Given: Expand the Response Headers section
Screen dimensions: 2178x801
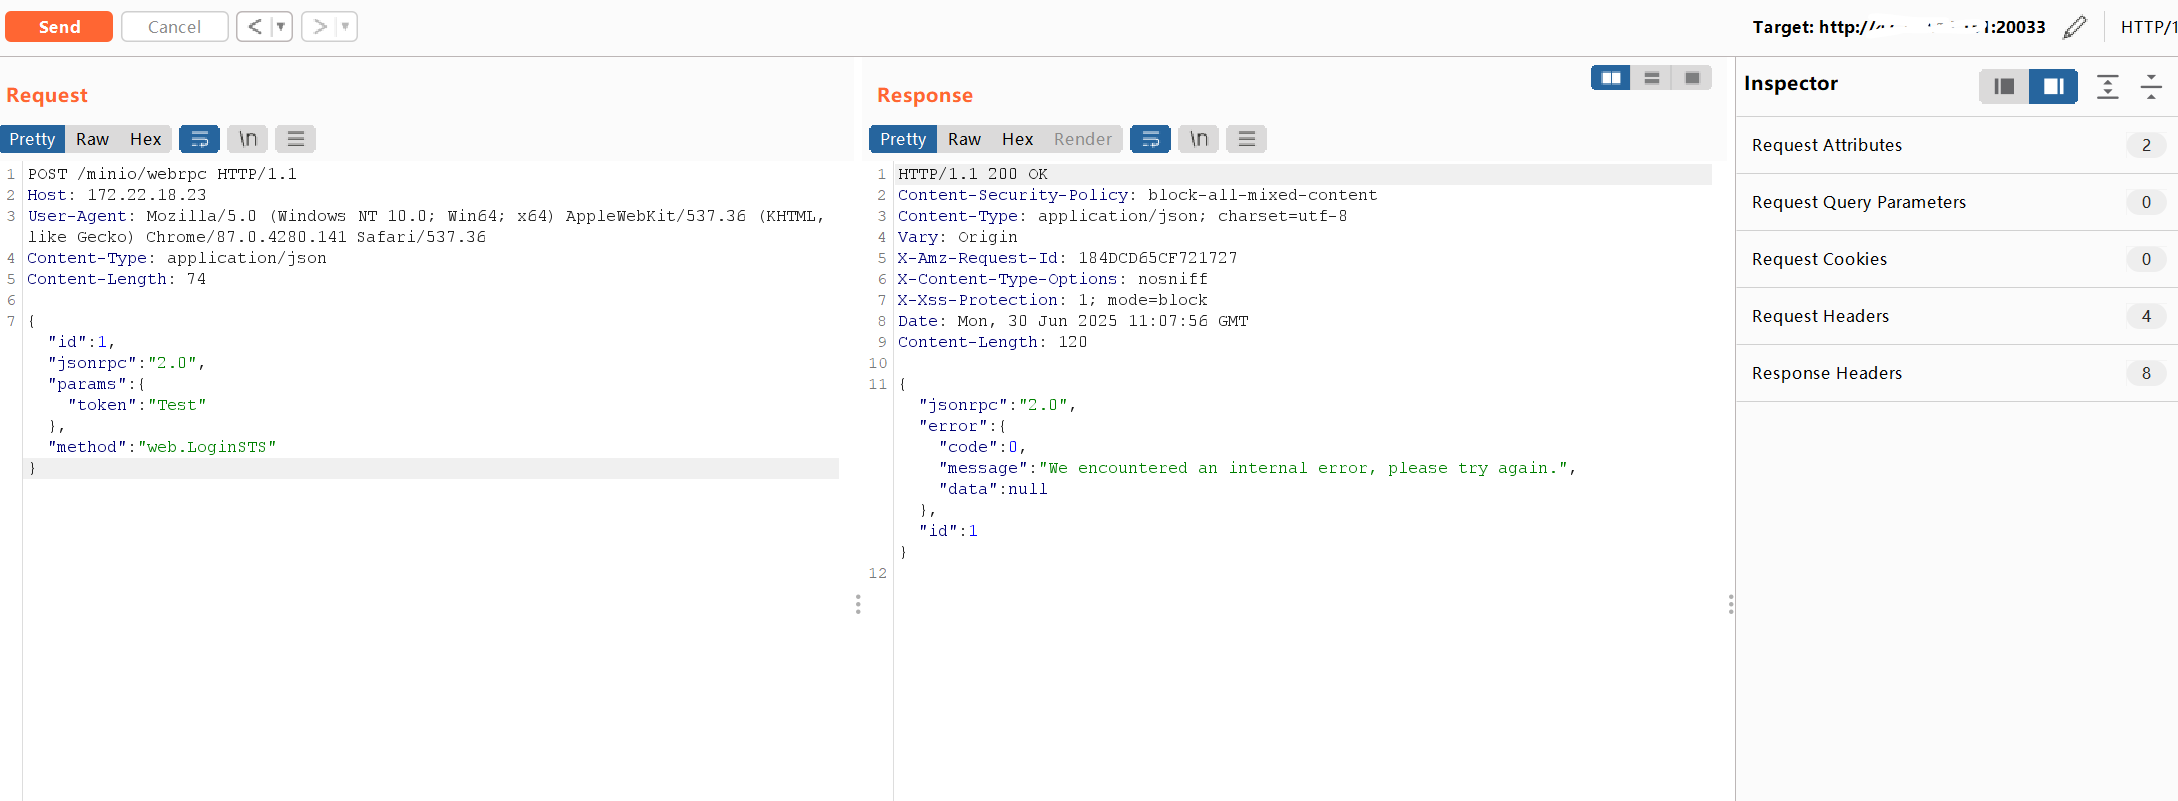Looking at the screenshot, I should tap(1957, 373).
